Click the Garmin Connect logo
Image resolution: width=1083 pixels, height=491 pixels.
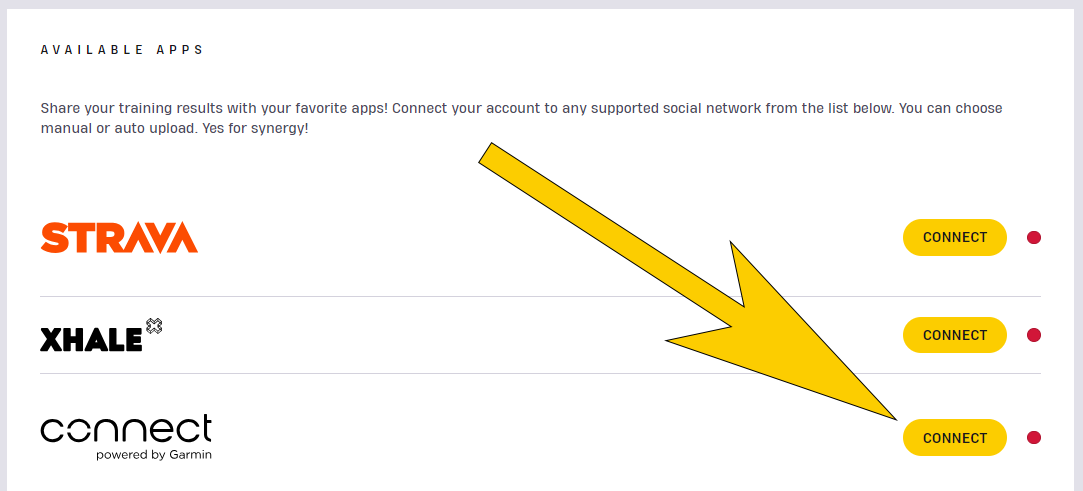(126, 437)
